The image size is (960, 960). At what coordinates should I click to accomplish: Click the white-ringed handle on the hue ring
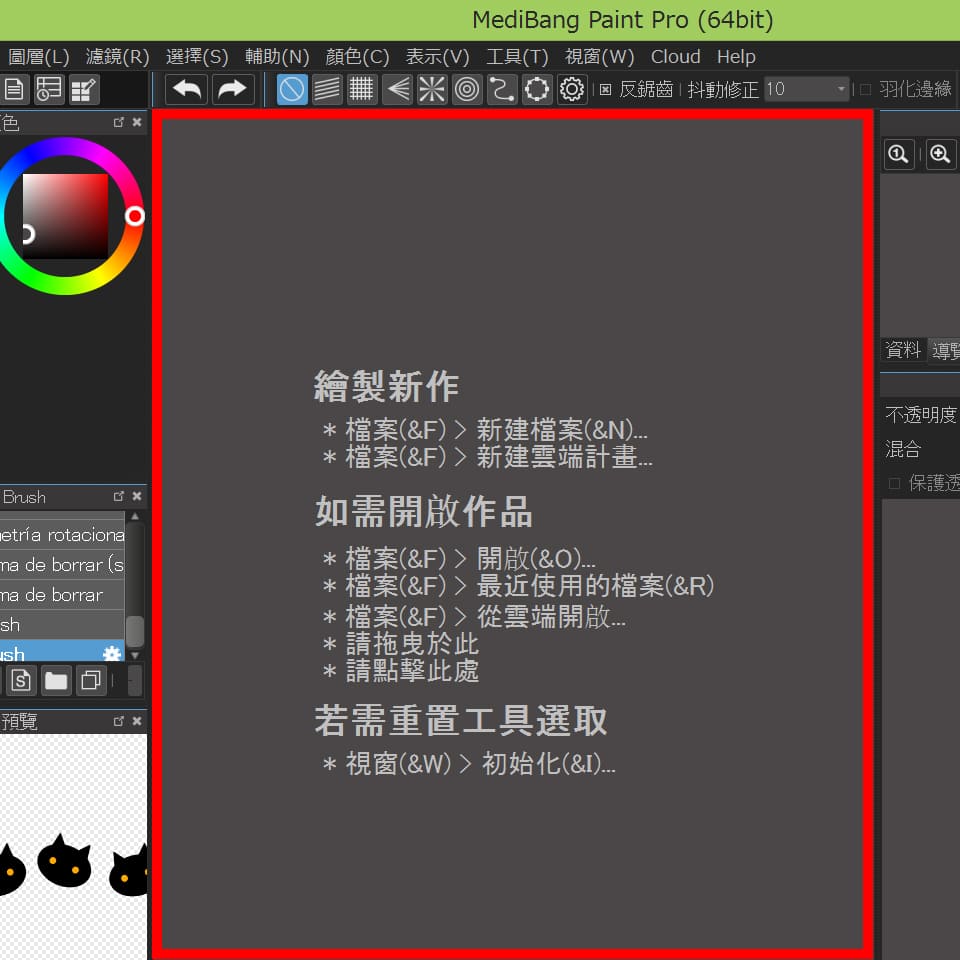click(135, 216)
